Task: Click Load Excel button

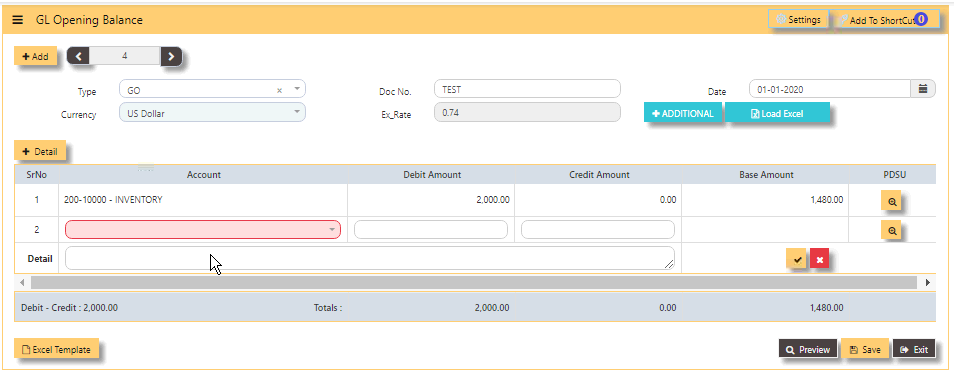Action: tap(778, 113)
